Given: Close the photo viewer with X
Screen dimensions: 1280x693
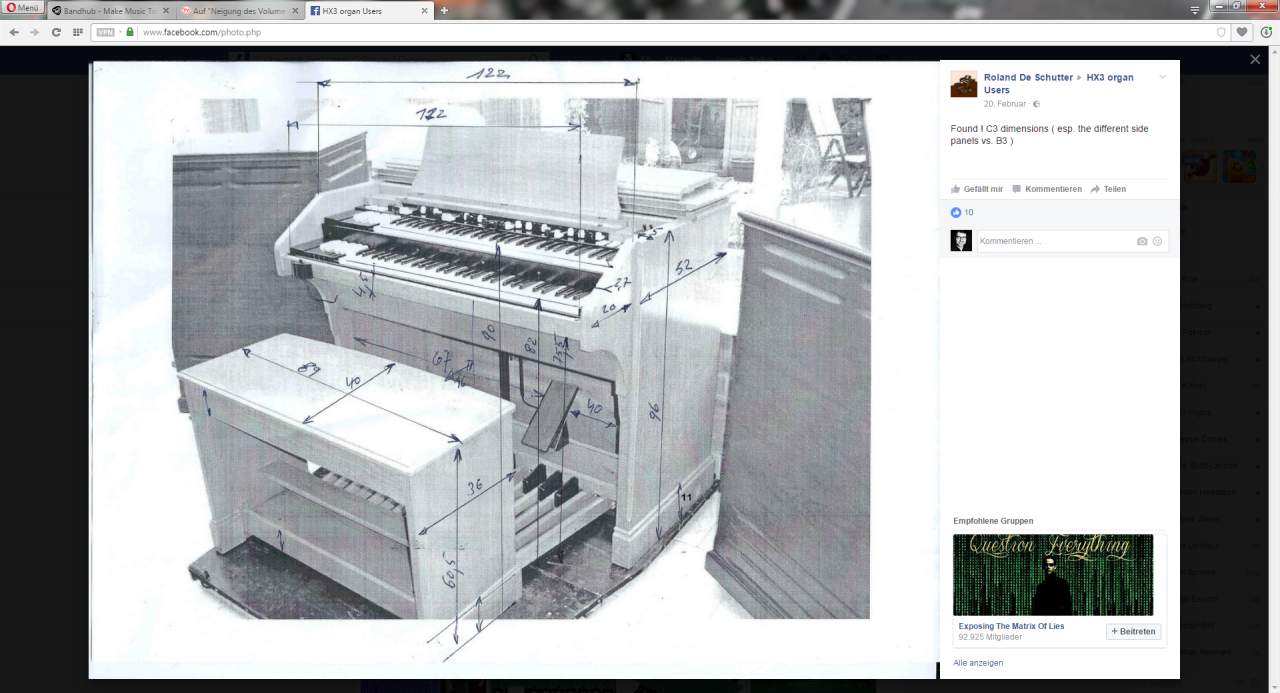Looking at the screenshot, I should (x=1255, y=60).
